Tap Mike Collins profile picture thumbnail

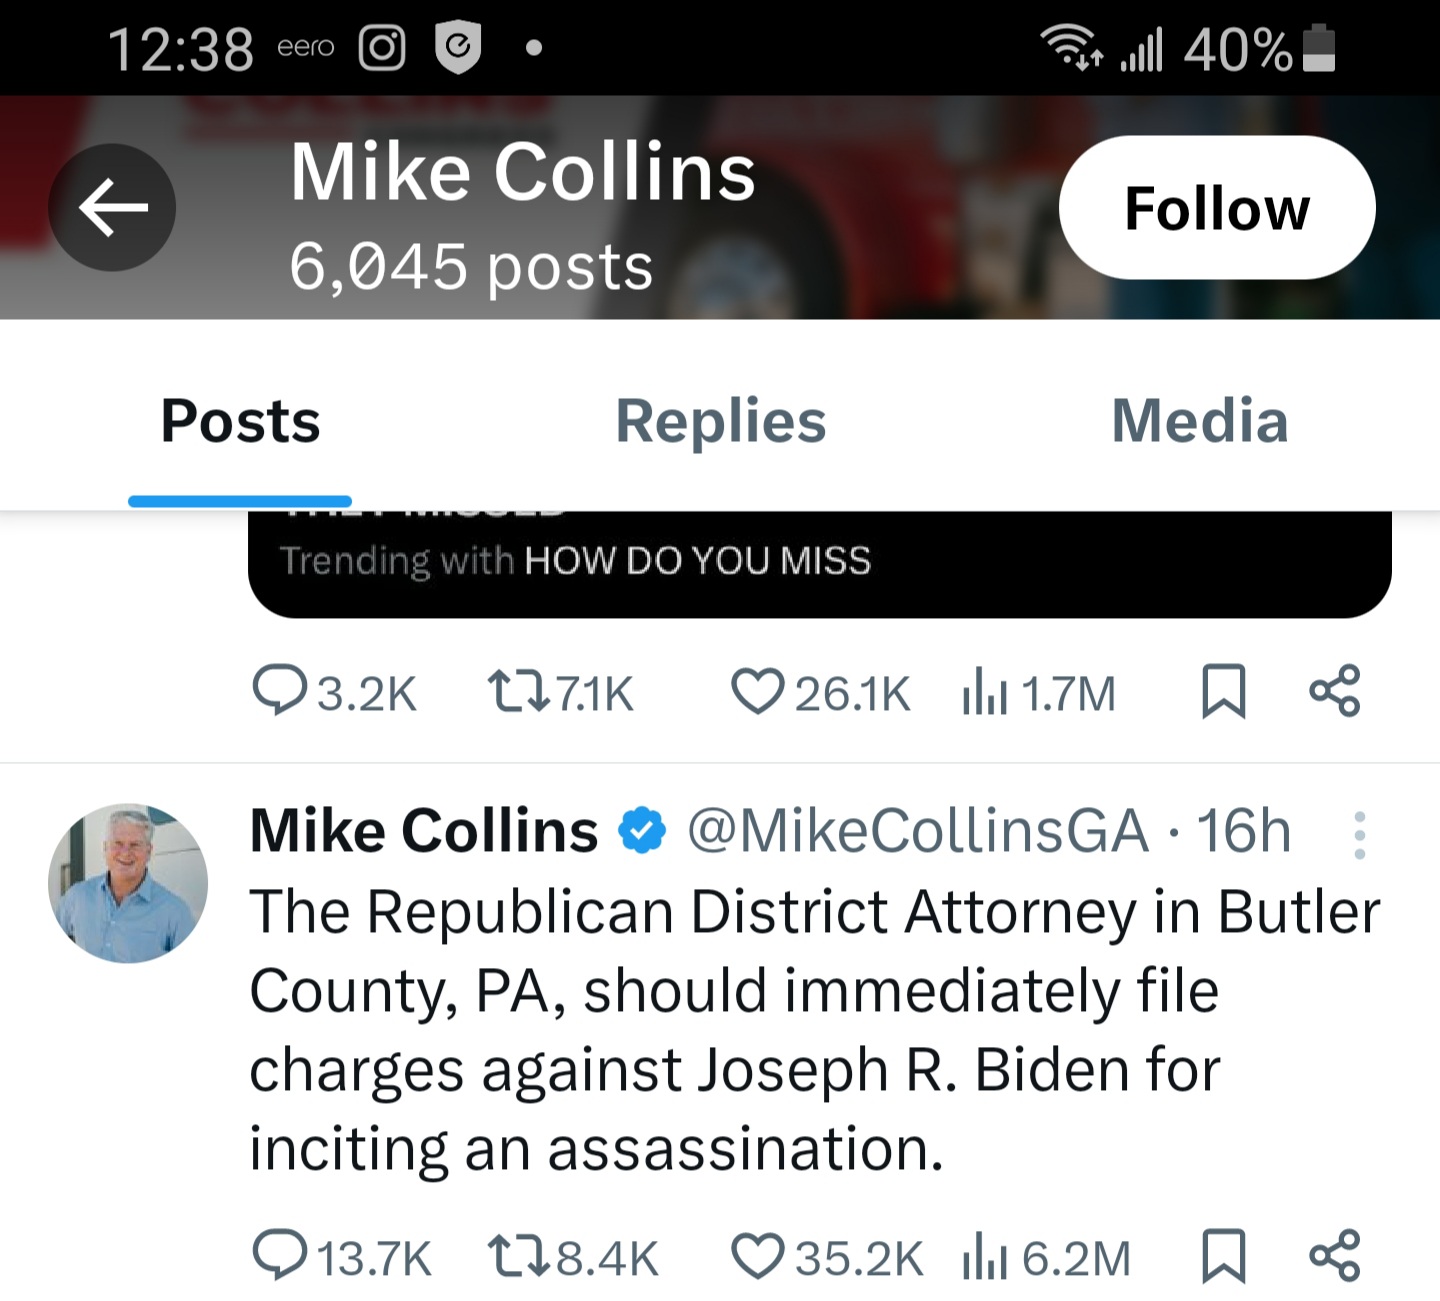click(x=128, y=883)
